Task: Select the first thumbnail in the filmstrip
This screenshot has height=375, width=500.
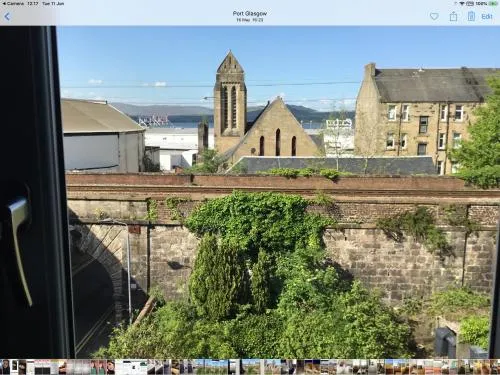Action: coord(6,367)
